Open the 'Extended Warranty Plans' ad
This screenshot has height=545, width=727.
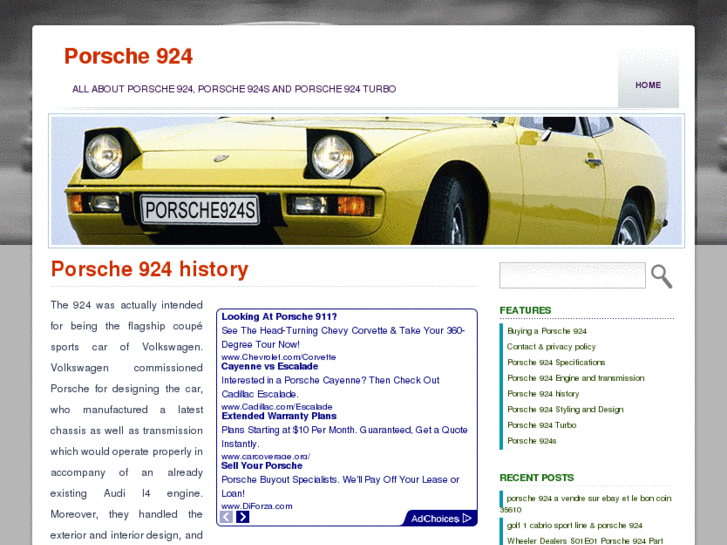pos(279,416)
